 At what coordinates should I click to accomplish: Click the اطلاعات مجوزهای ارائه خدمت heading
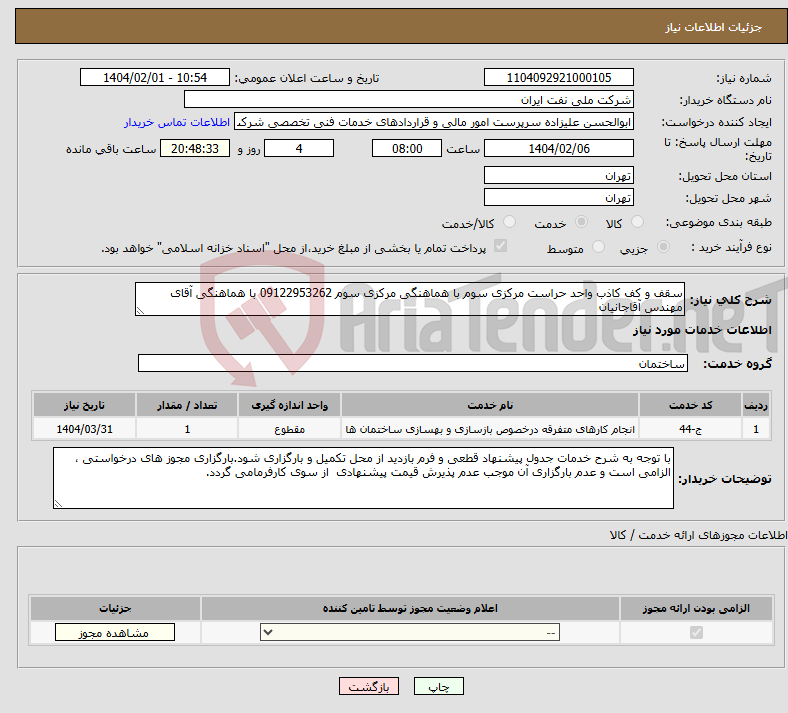coord(698,535)
